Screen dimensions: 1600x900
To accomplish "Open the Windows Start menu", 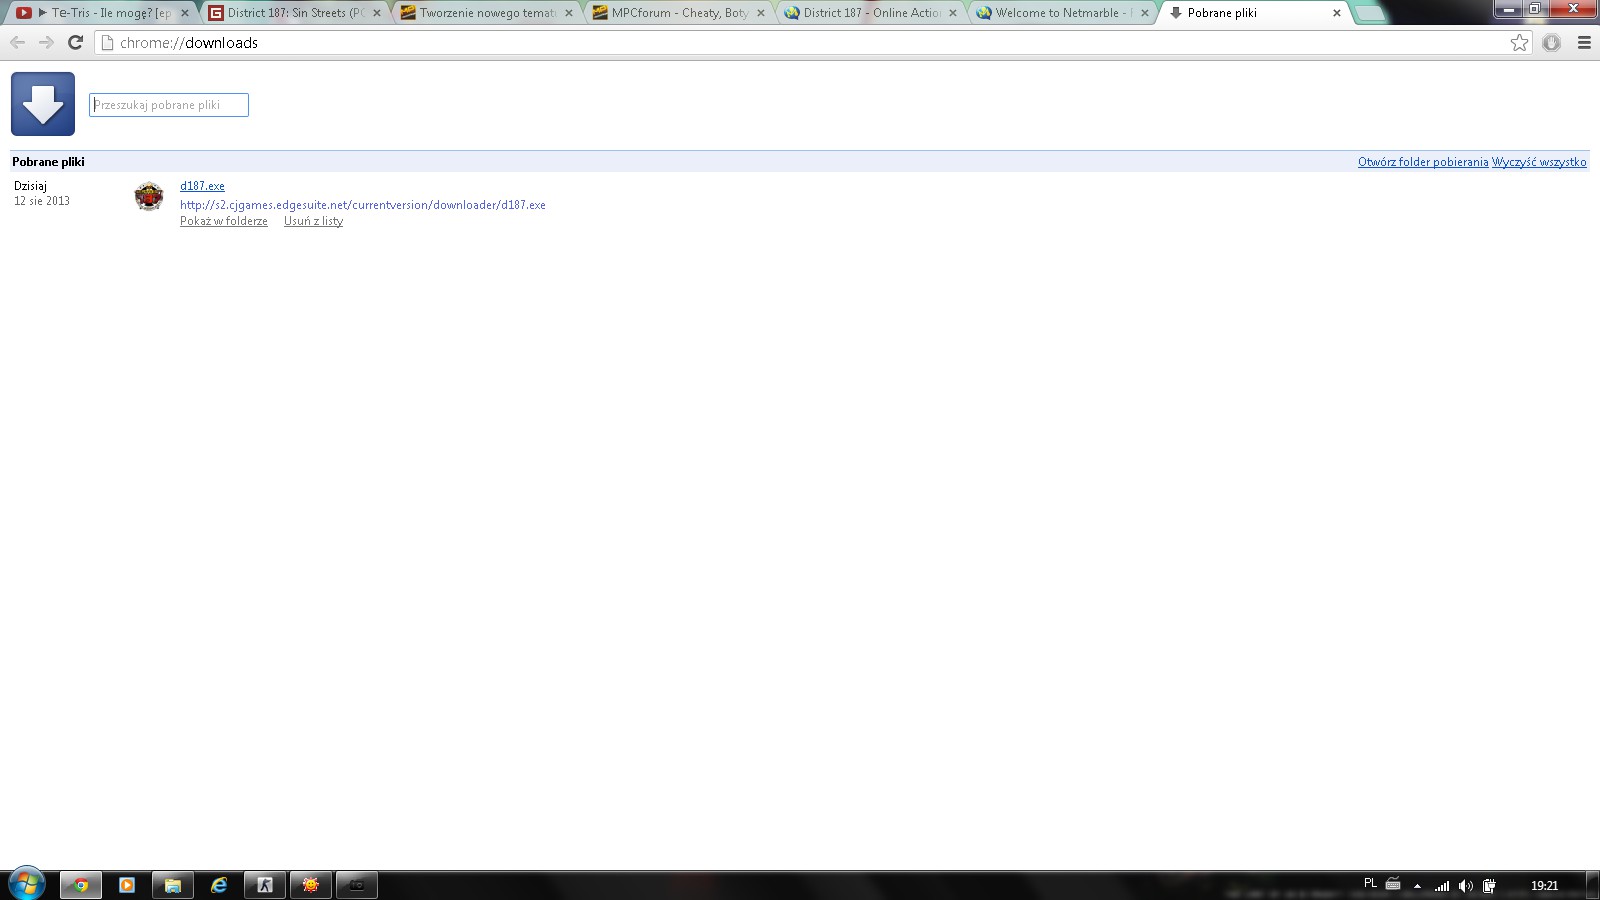I will click(x=26, y=884).
